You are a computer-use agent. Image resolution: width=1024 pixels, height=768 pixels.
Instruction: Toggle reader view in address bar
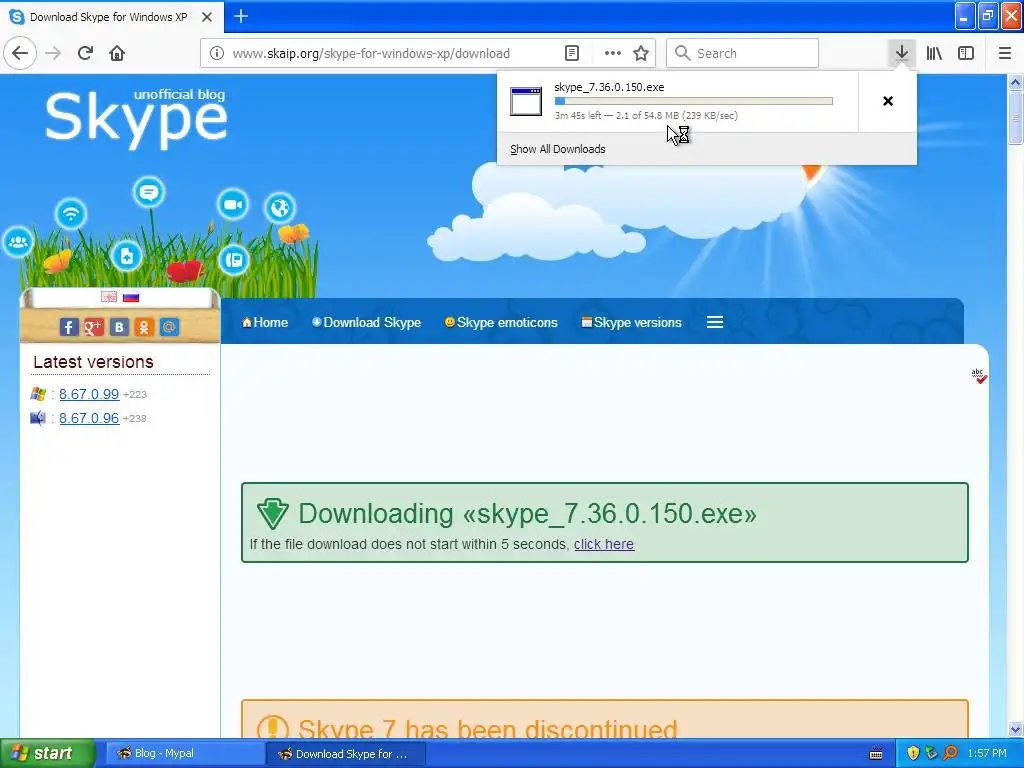coord(572,54)
